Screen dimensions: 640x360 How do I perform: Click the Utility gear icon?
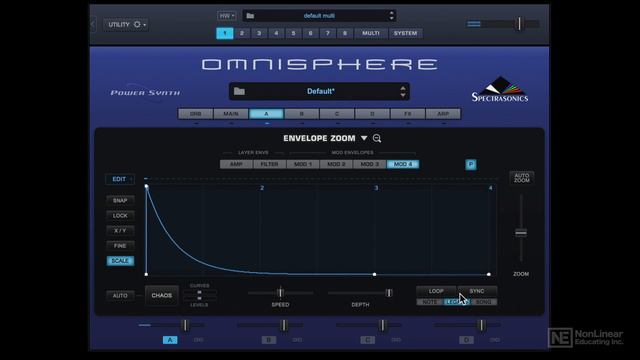pos(137,24)
